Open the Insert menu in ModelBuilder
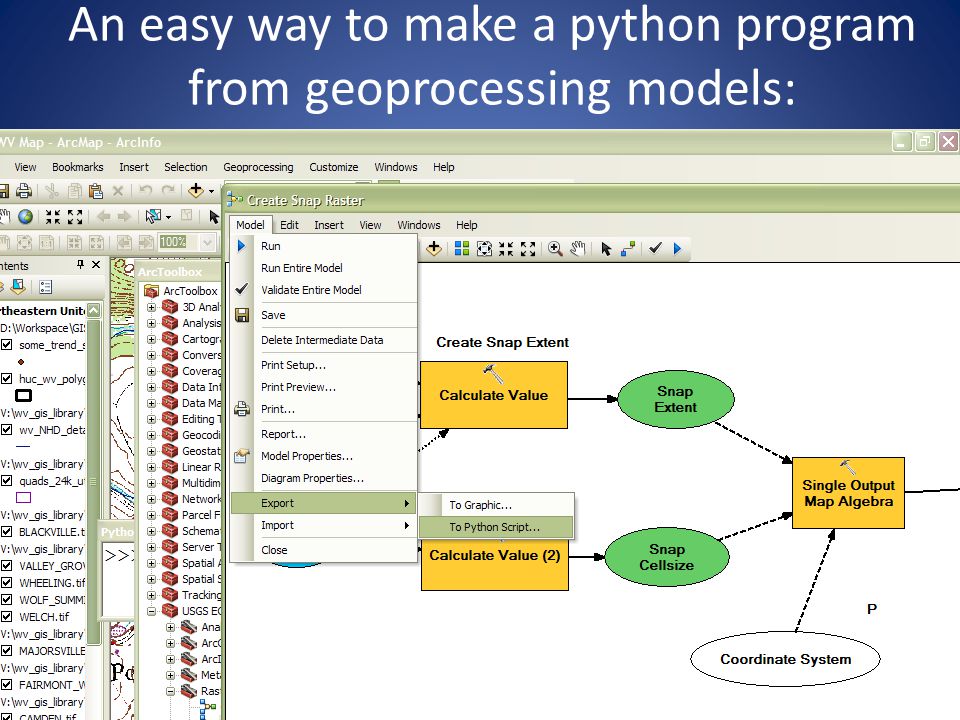The height and width of the screenshot is (720, 960). pos(329,225)
